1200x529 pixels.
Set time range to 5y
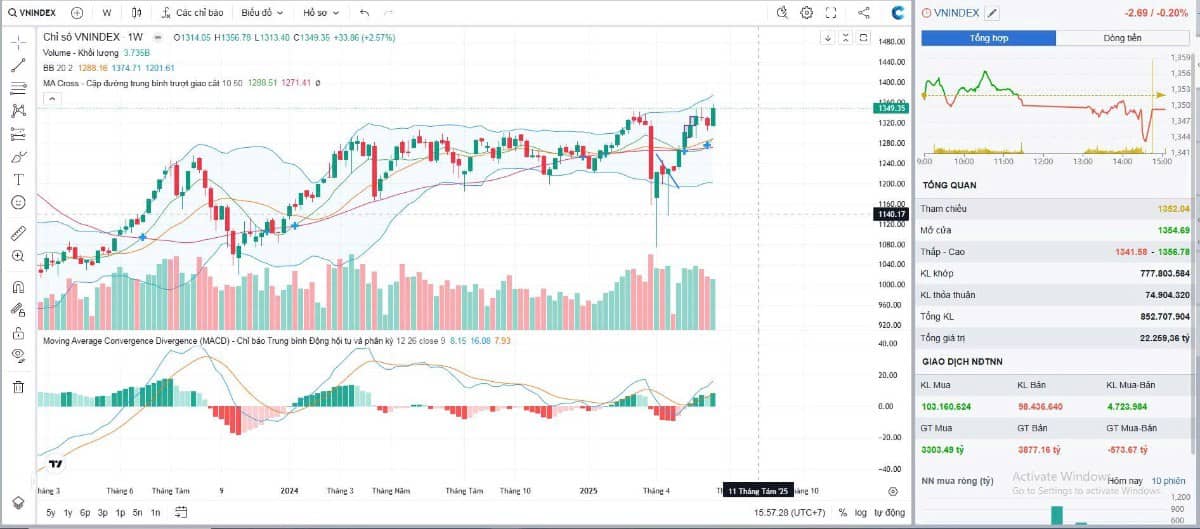click(51, 512)
